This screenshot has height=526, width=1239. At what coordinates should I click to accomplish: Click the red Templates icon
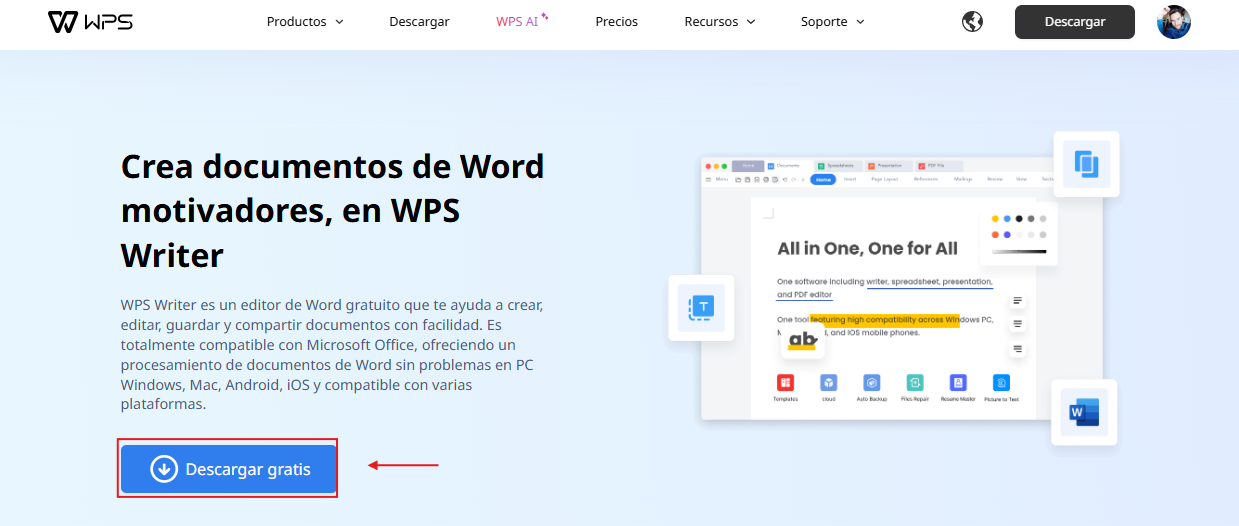[x=785, y=383]
